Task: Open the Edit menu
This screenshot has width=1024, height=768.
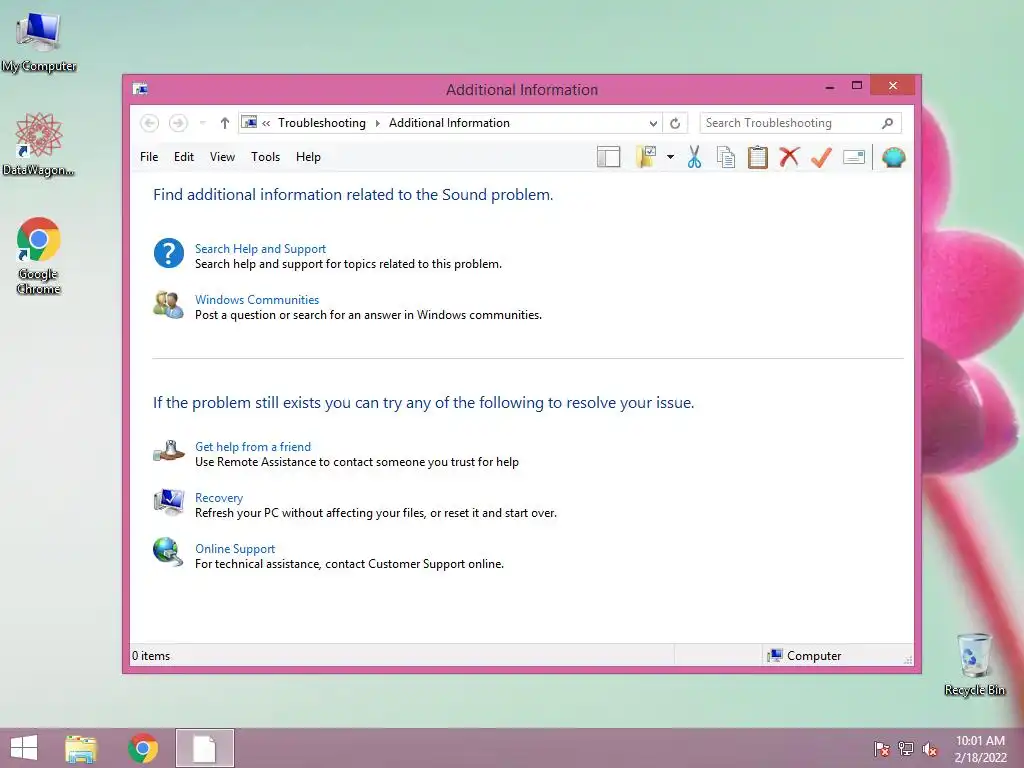Action: point(184,157)
